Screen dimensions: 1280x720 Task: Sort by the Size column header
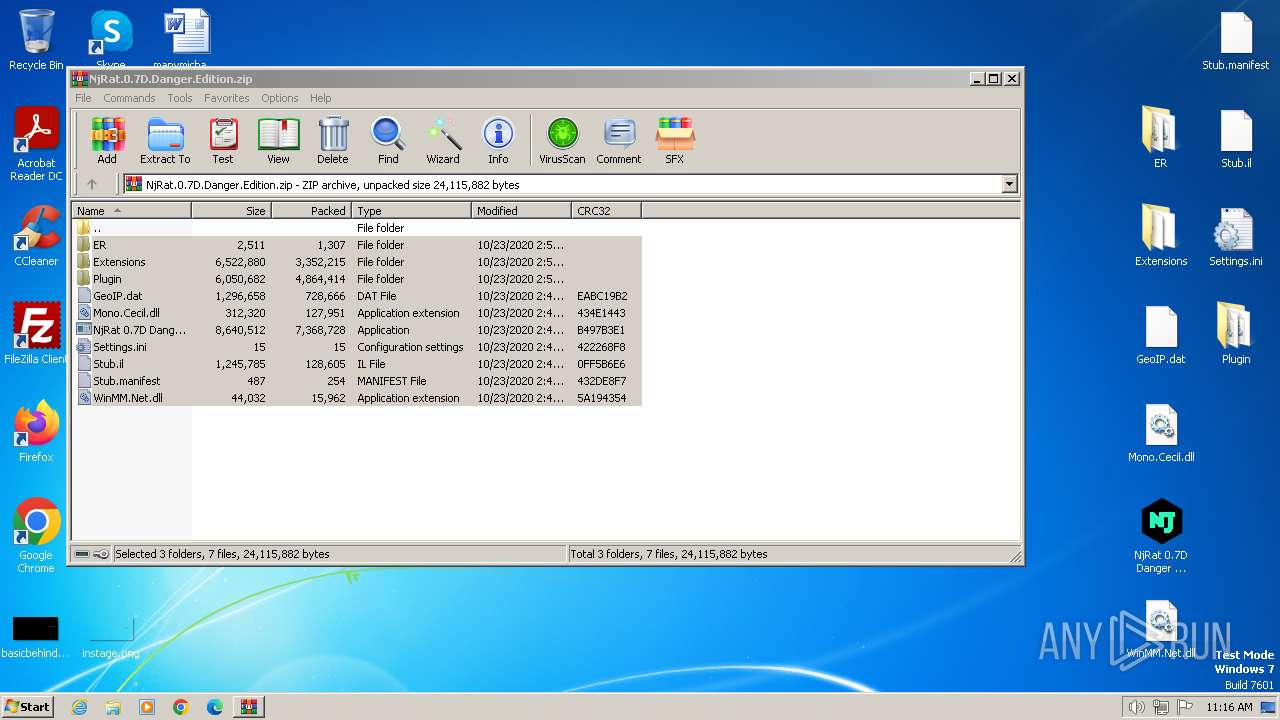click(231, 211)
